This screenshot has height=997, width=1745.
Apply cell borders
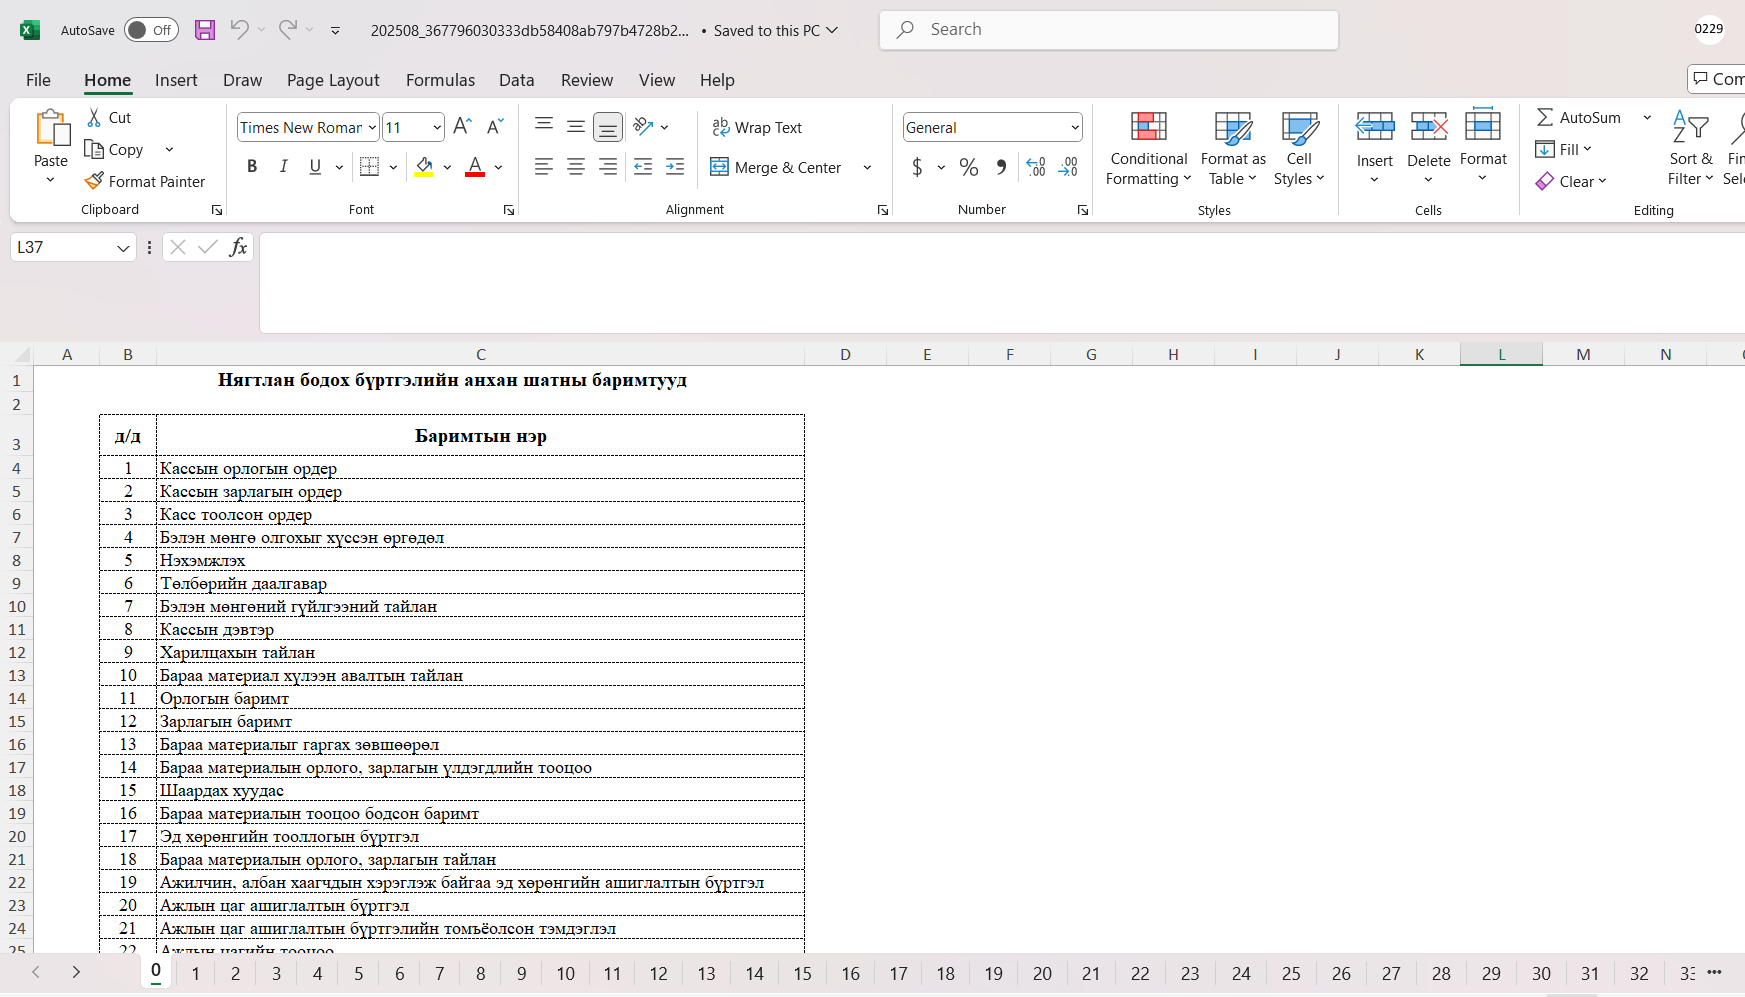370,167
